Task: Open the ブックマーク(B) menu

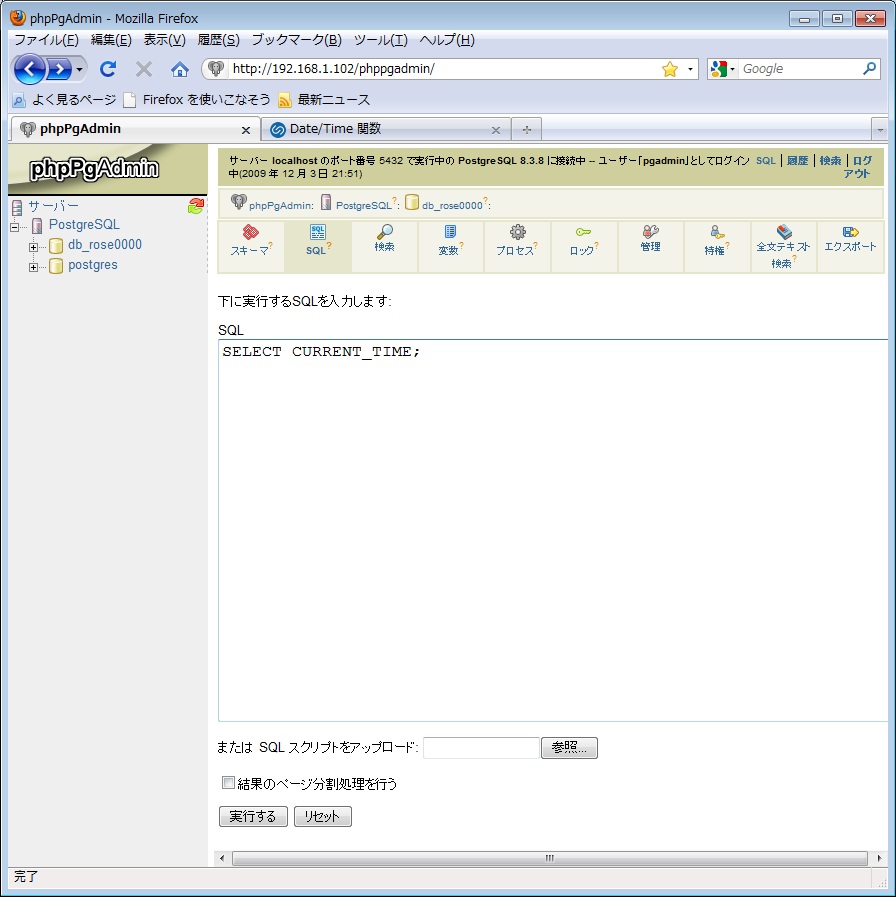Action: coord(296,40)
